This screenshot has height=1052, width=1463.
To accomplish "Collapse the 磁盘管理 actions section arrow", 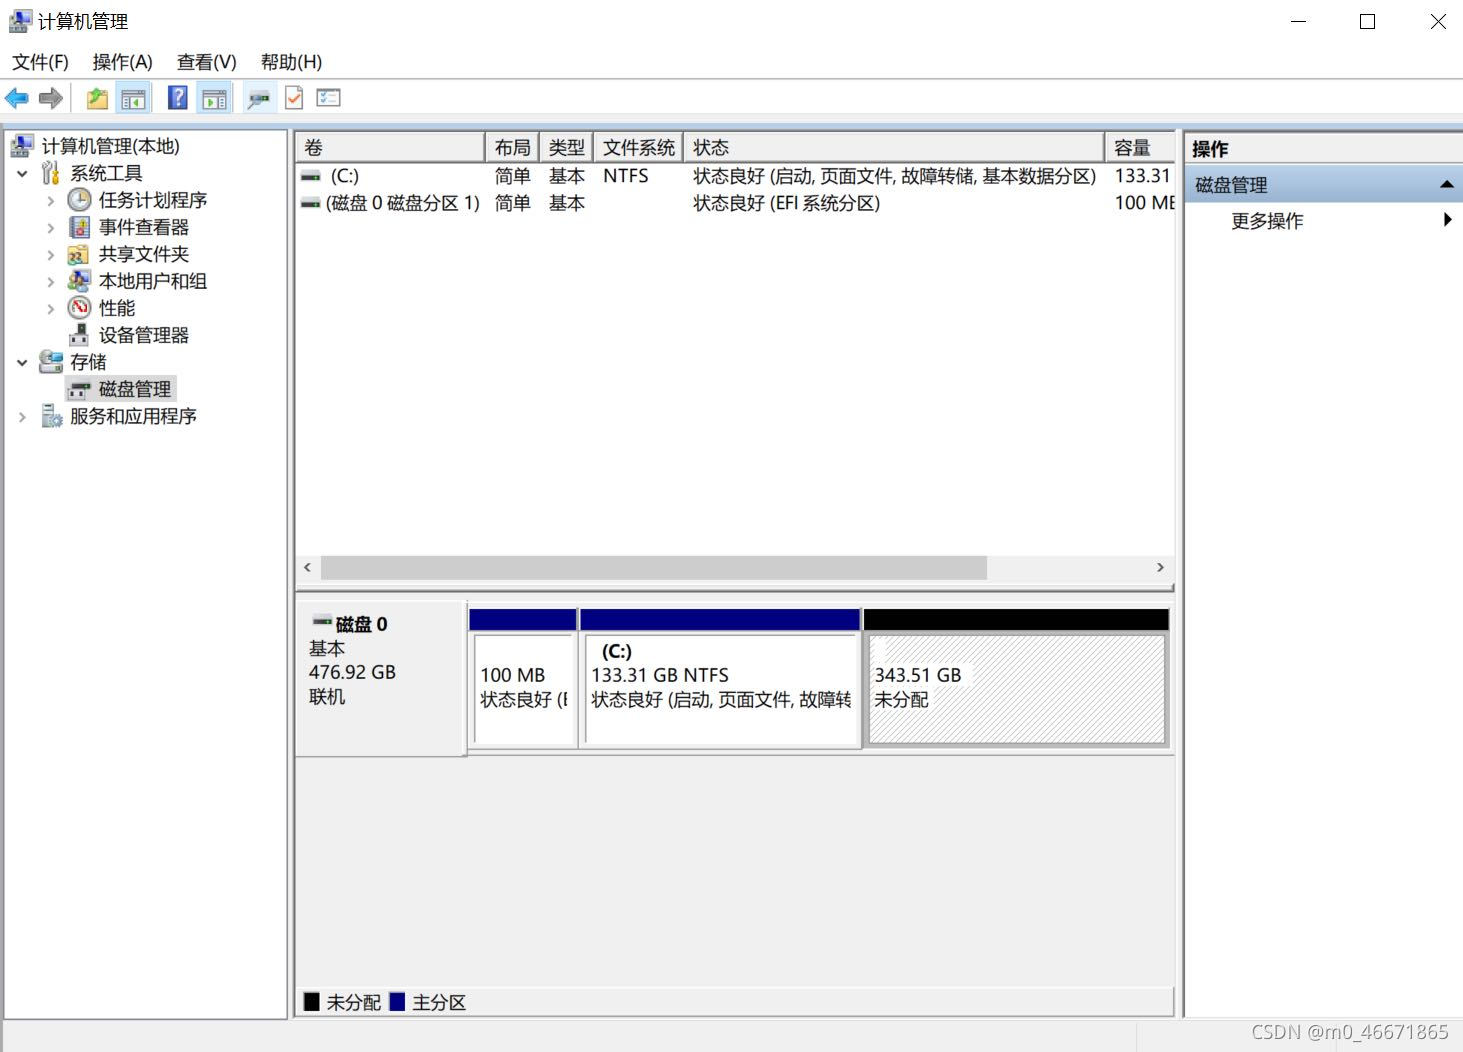I will [x=1446, y=185].
